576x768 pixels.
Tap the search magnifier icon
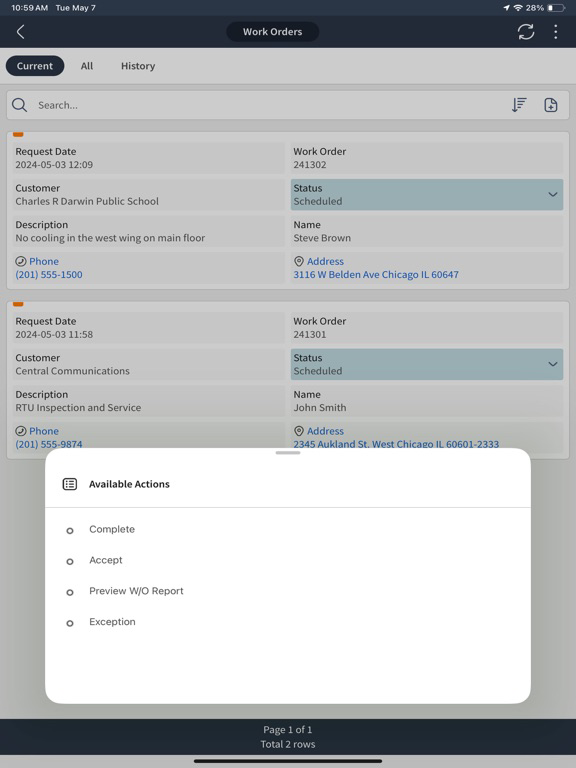(20, 105)
